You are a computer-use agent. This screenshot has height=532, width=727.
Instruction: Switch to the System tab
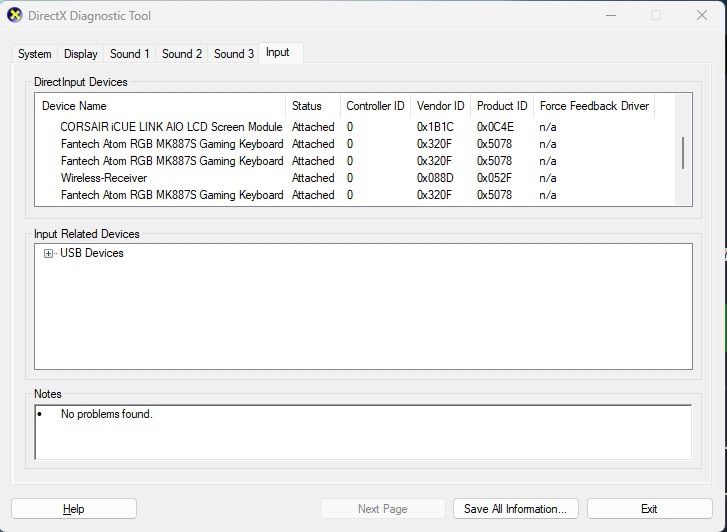[x=34, y=54]
